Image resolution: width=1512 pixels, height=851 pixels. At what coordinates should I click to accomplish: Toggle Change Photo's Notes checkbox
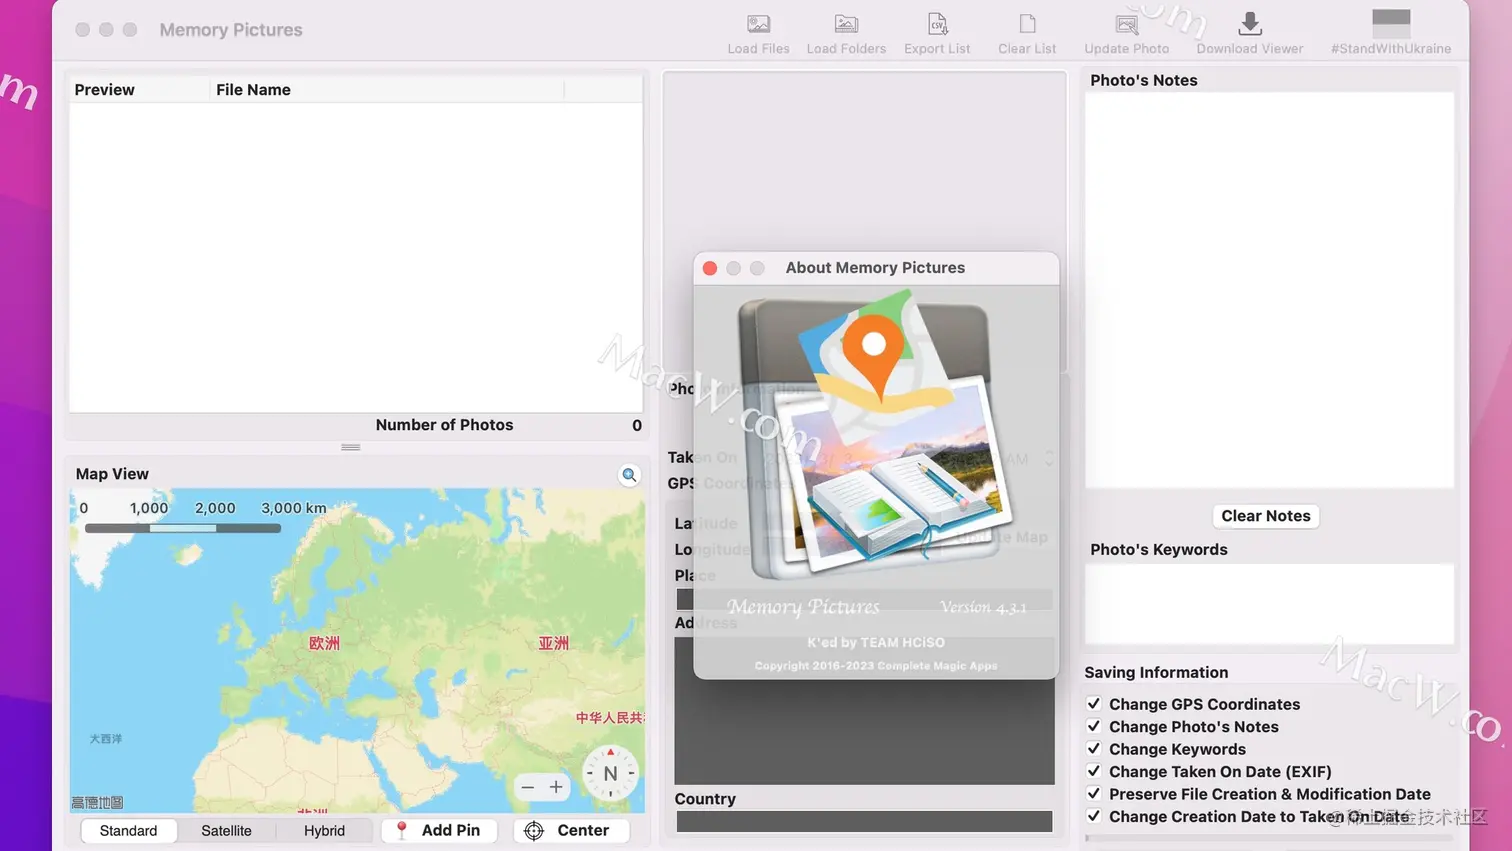pyautogui.click(x=1094, y=726)
